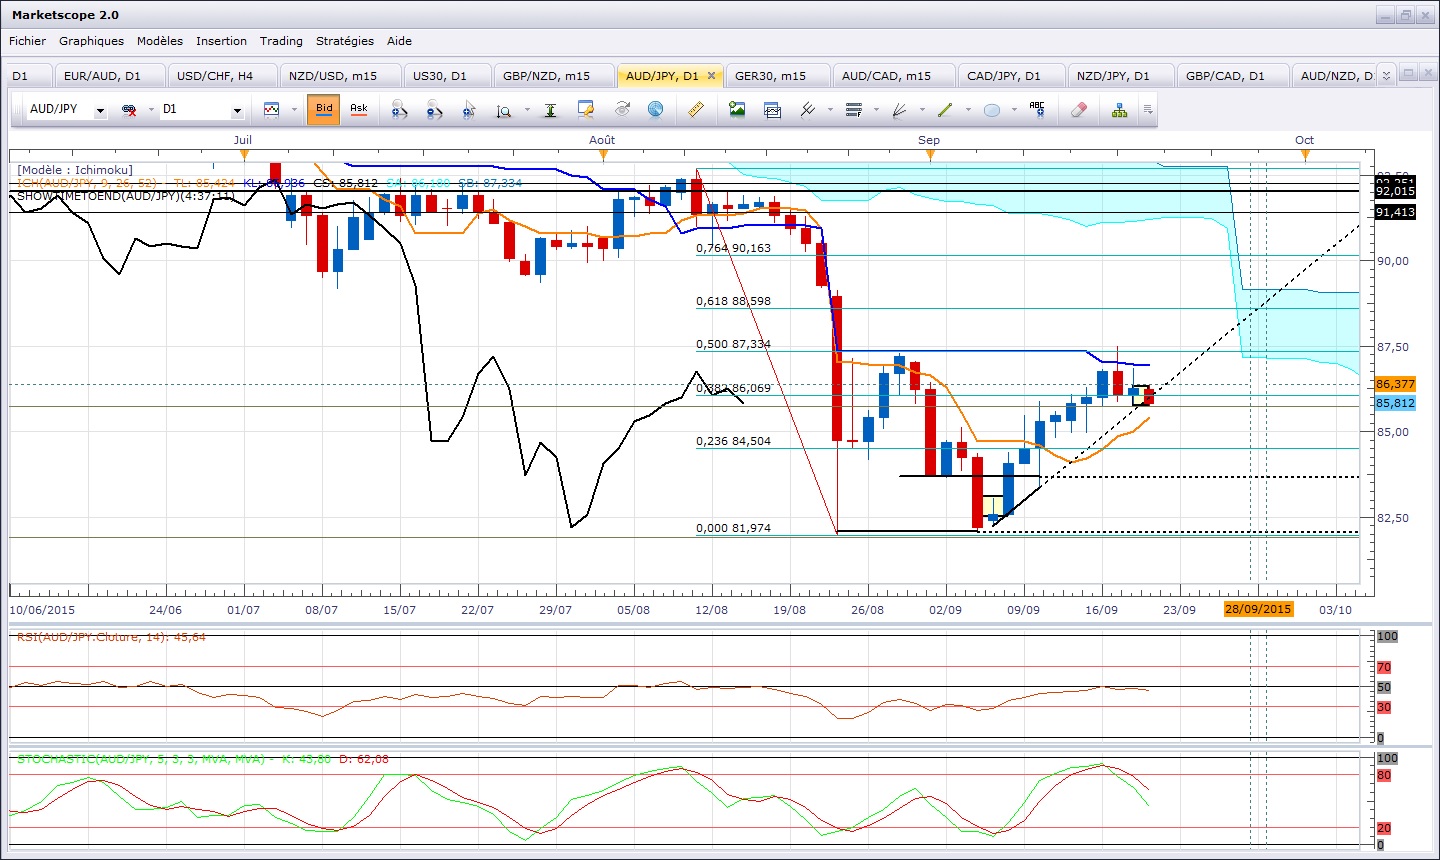Image resolution: width=1440 pixels, height=860 pixels.
Task: Click the green vertical autoscale icon
Action: (x=550, y=110)
